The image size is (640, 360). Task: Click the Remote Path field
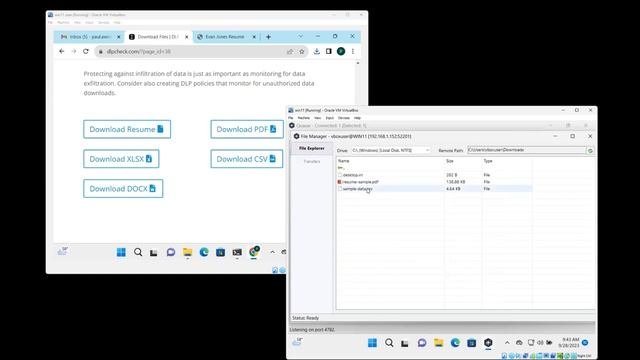[527, 150]
